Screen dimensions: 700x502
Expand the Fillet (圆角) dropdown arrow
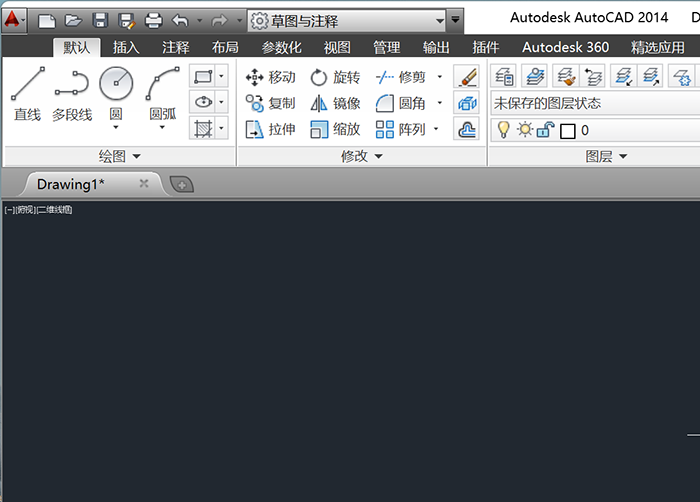[440, 103]
